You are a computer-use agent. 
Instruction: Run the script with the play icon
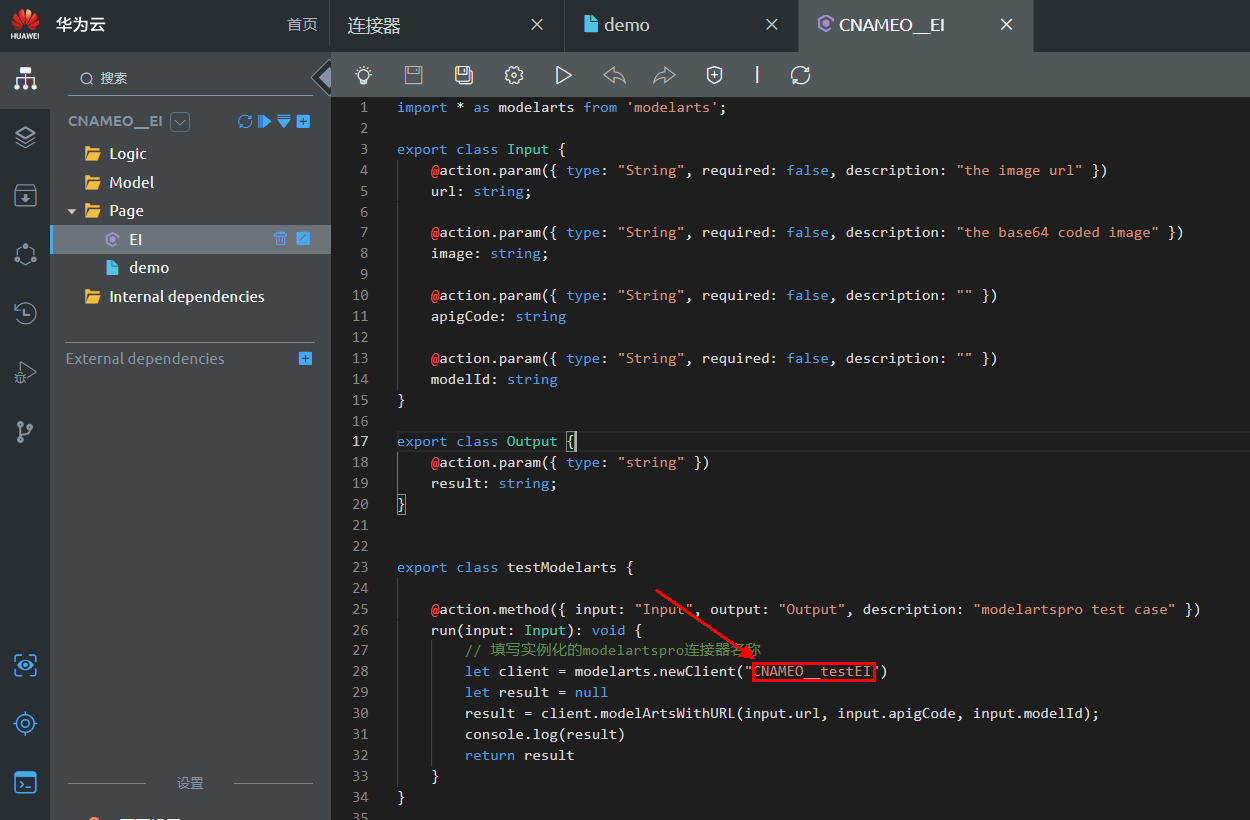[x=563, y=75]
